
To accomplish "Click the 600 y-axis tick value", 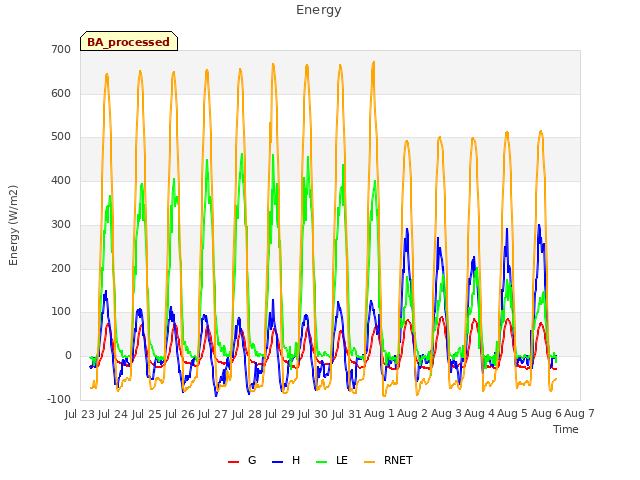I will (61, 93).
